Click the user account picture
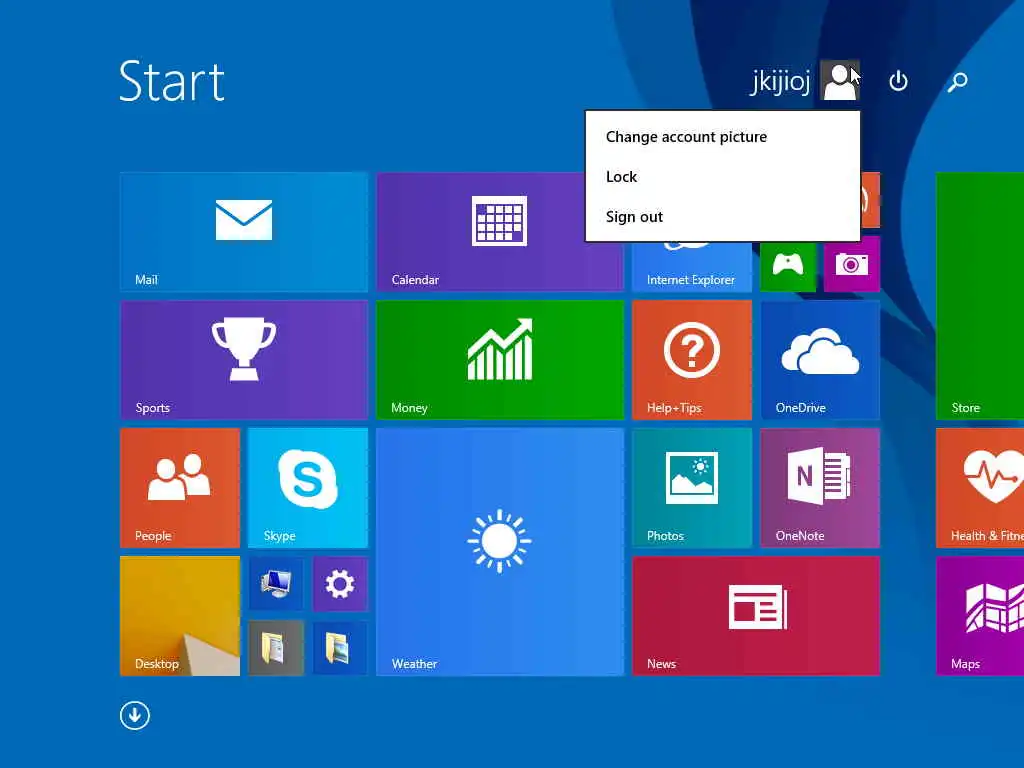Screen dimensions: 1024x768 pyautogui.click(x=840, y=80)
